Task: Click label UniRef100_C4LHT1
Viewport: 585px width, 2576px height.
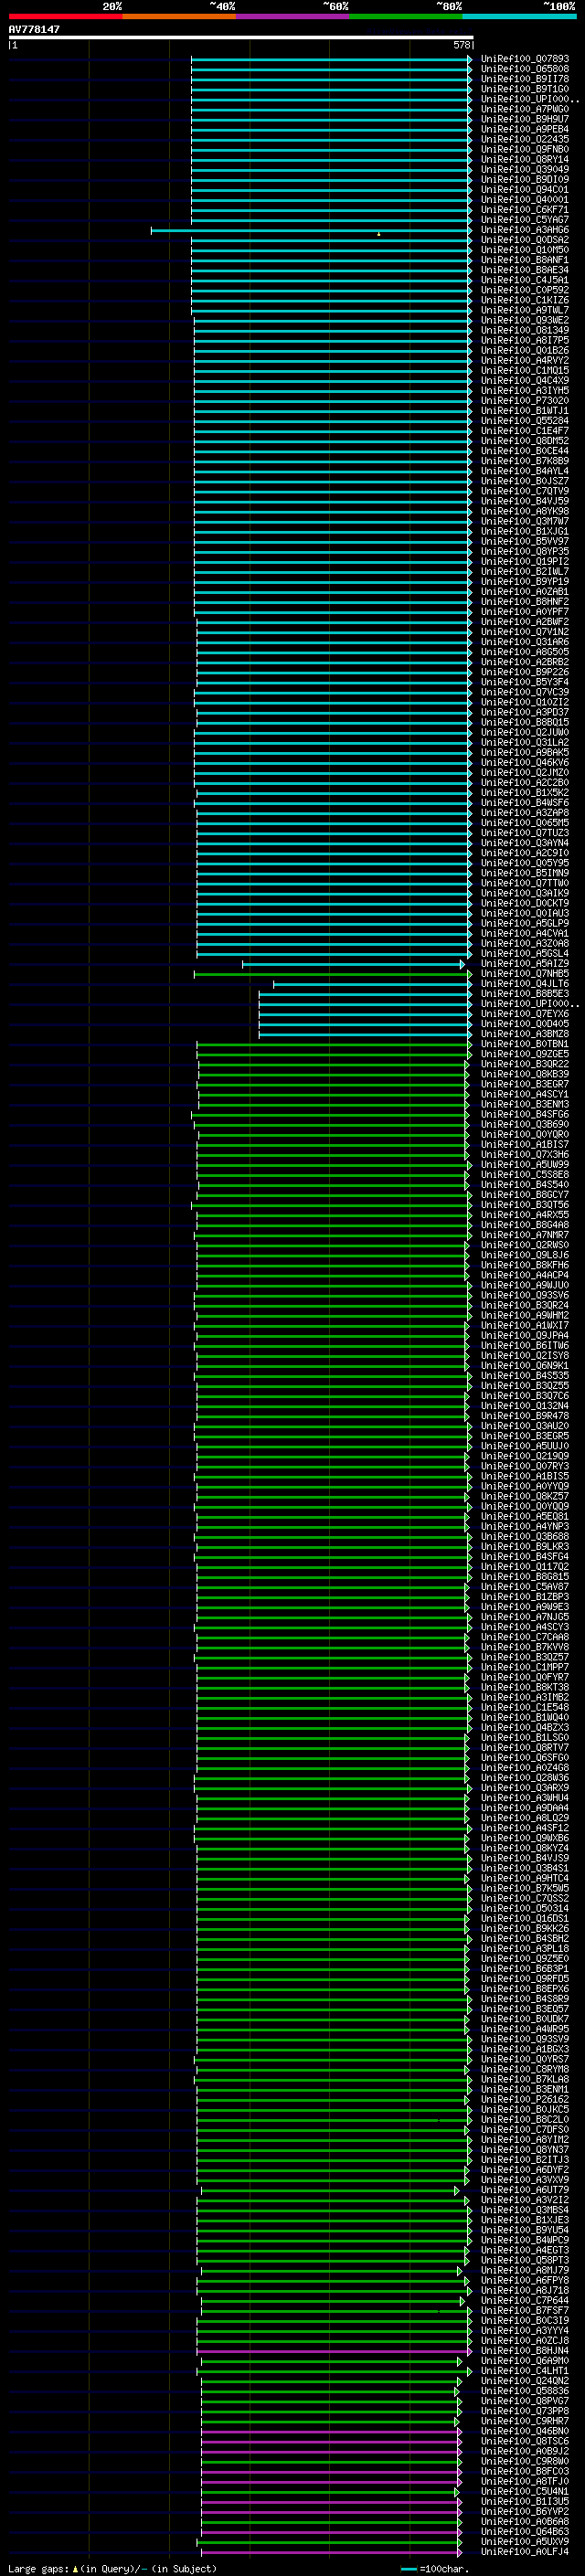Action: (525, 2371)
